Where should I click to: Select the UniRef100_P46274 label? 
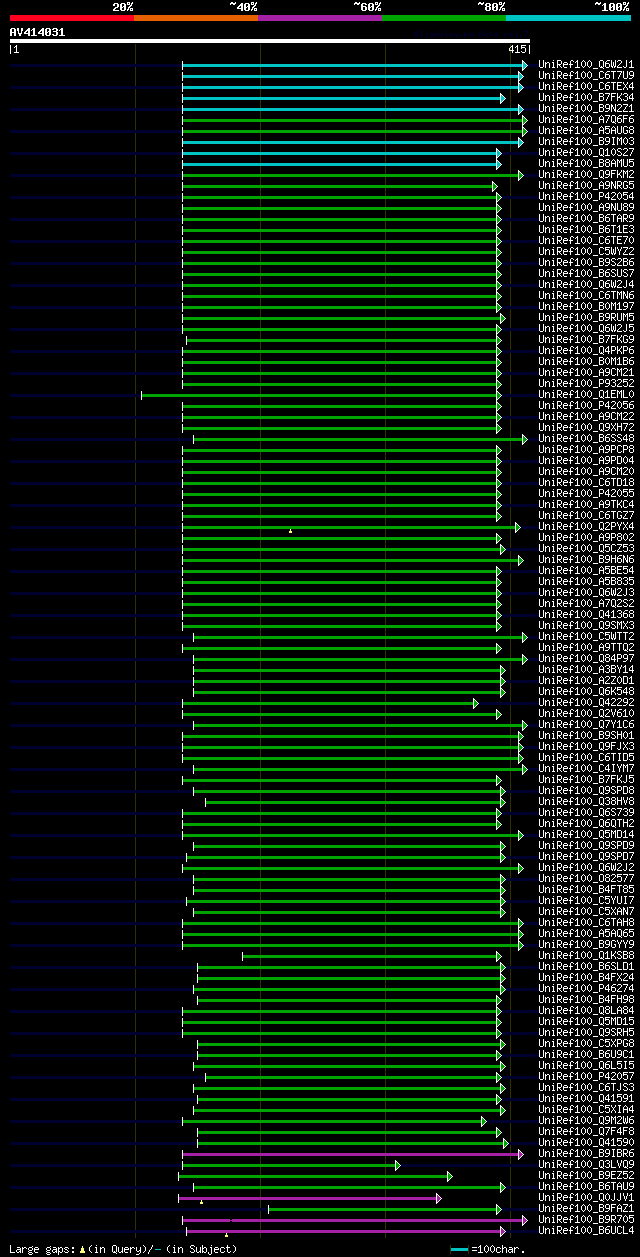[586, 988]
